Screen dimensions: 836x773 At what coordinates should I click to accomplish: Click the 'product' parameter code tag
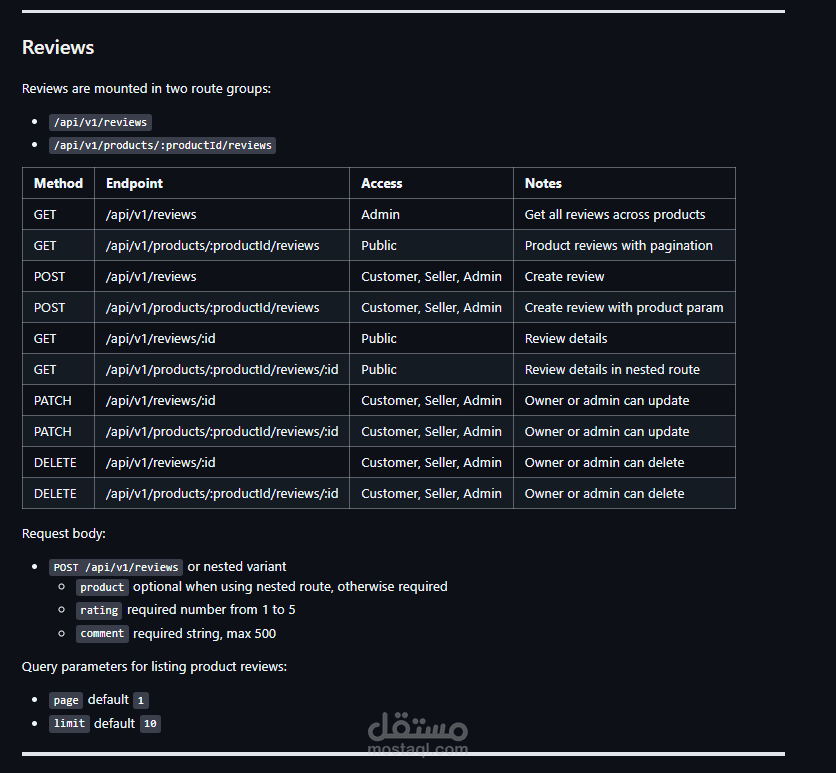click(102, 587)
